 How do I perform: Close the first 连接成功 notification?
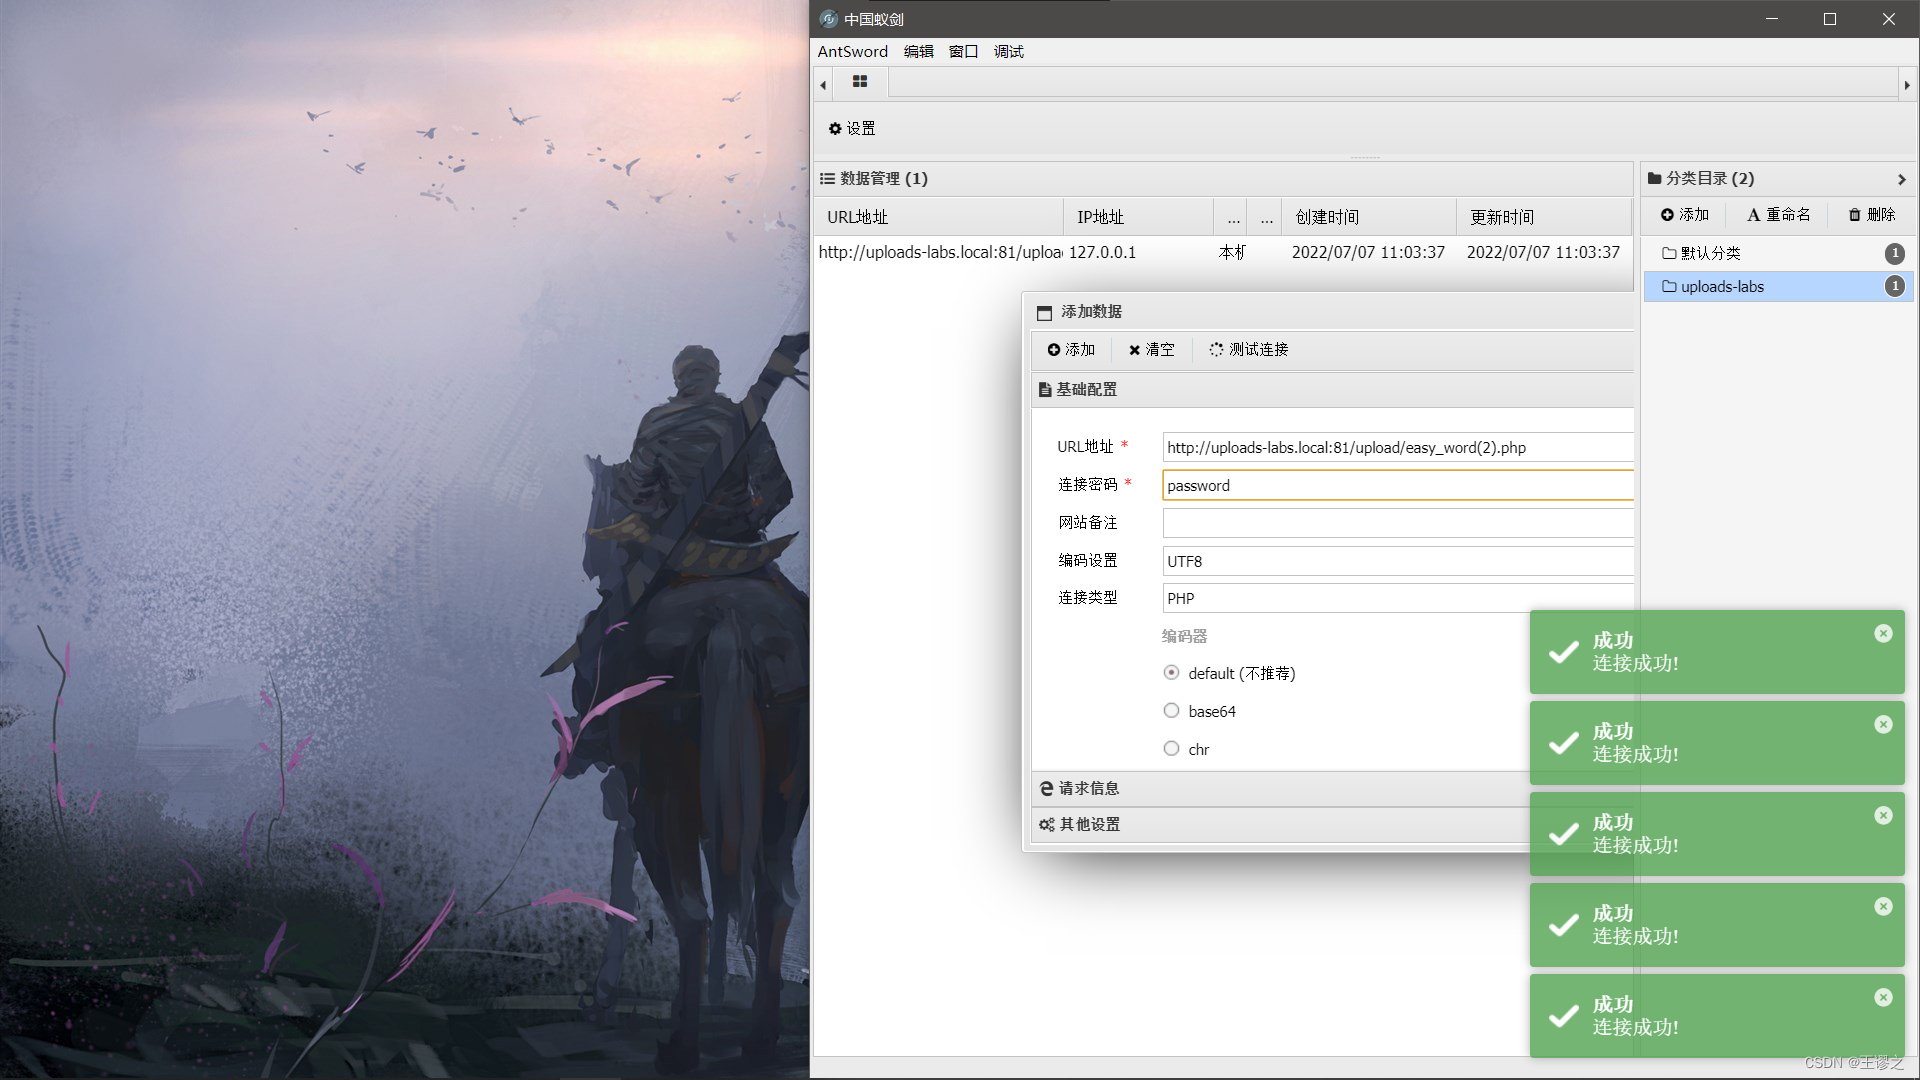(x=1883, y=633)
